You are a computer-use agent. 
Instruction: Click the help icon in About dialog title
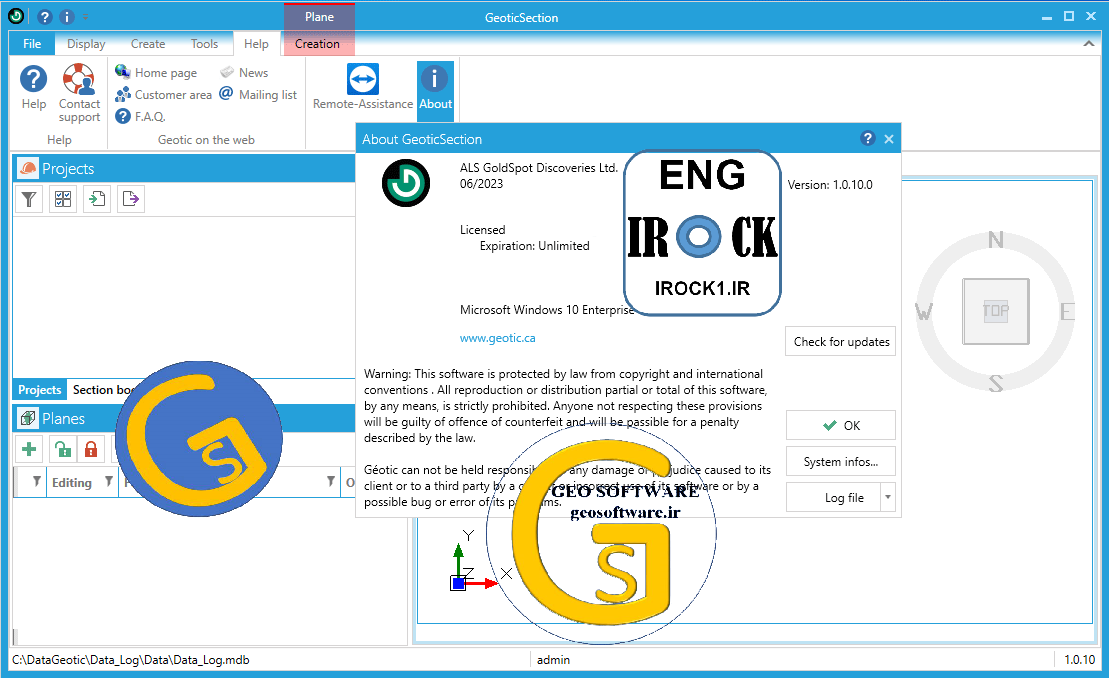868,139
